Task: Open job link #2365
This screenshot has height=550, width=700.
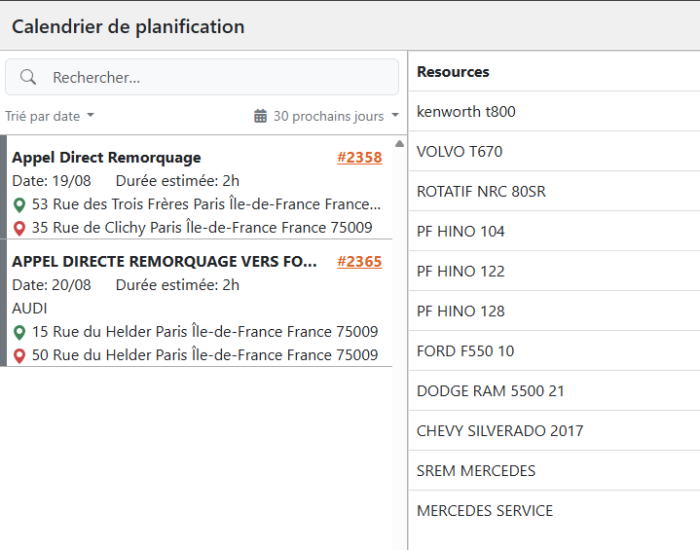Action: [x=359, y=262]
